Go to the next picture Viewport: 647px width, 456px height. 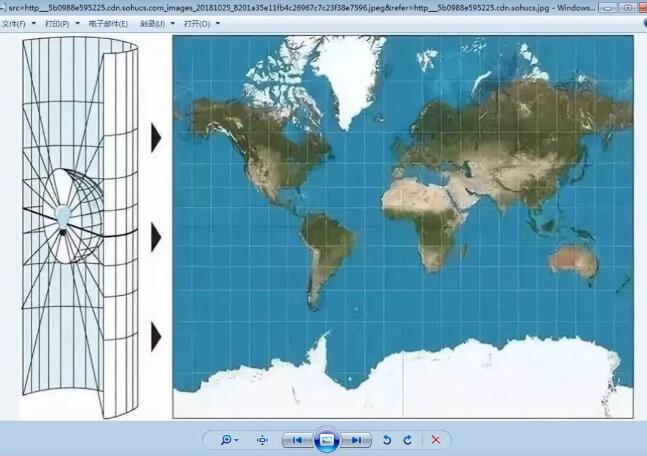(356, 440)
